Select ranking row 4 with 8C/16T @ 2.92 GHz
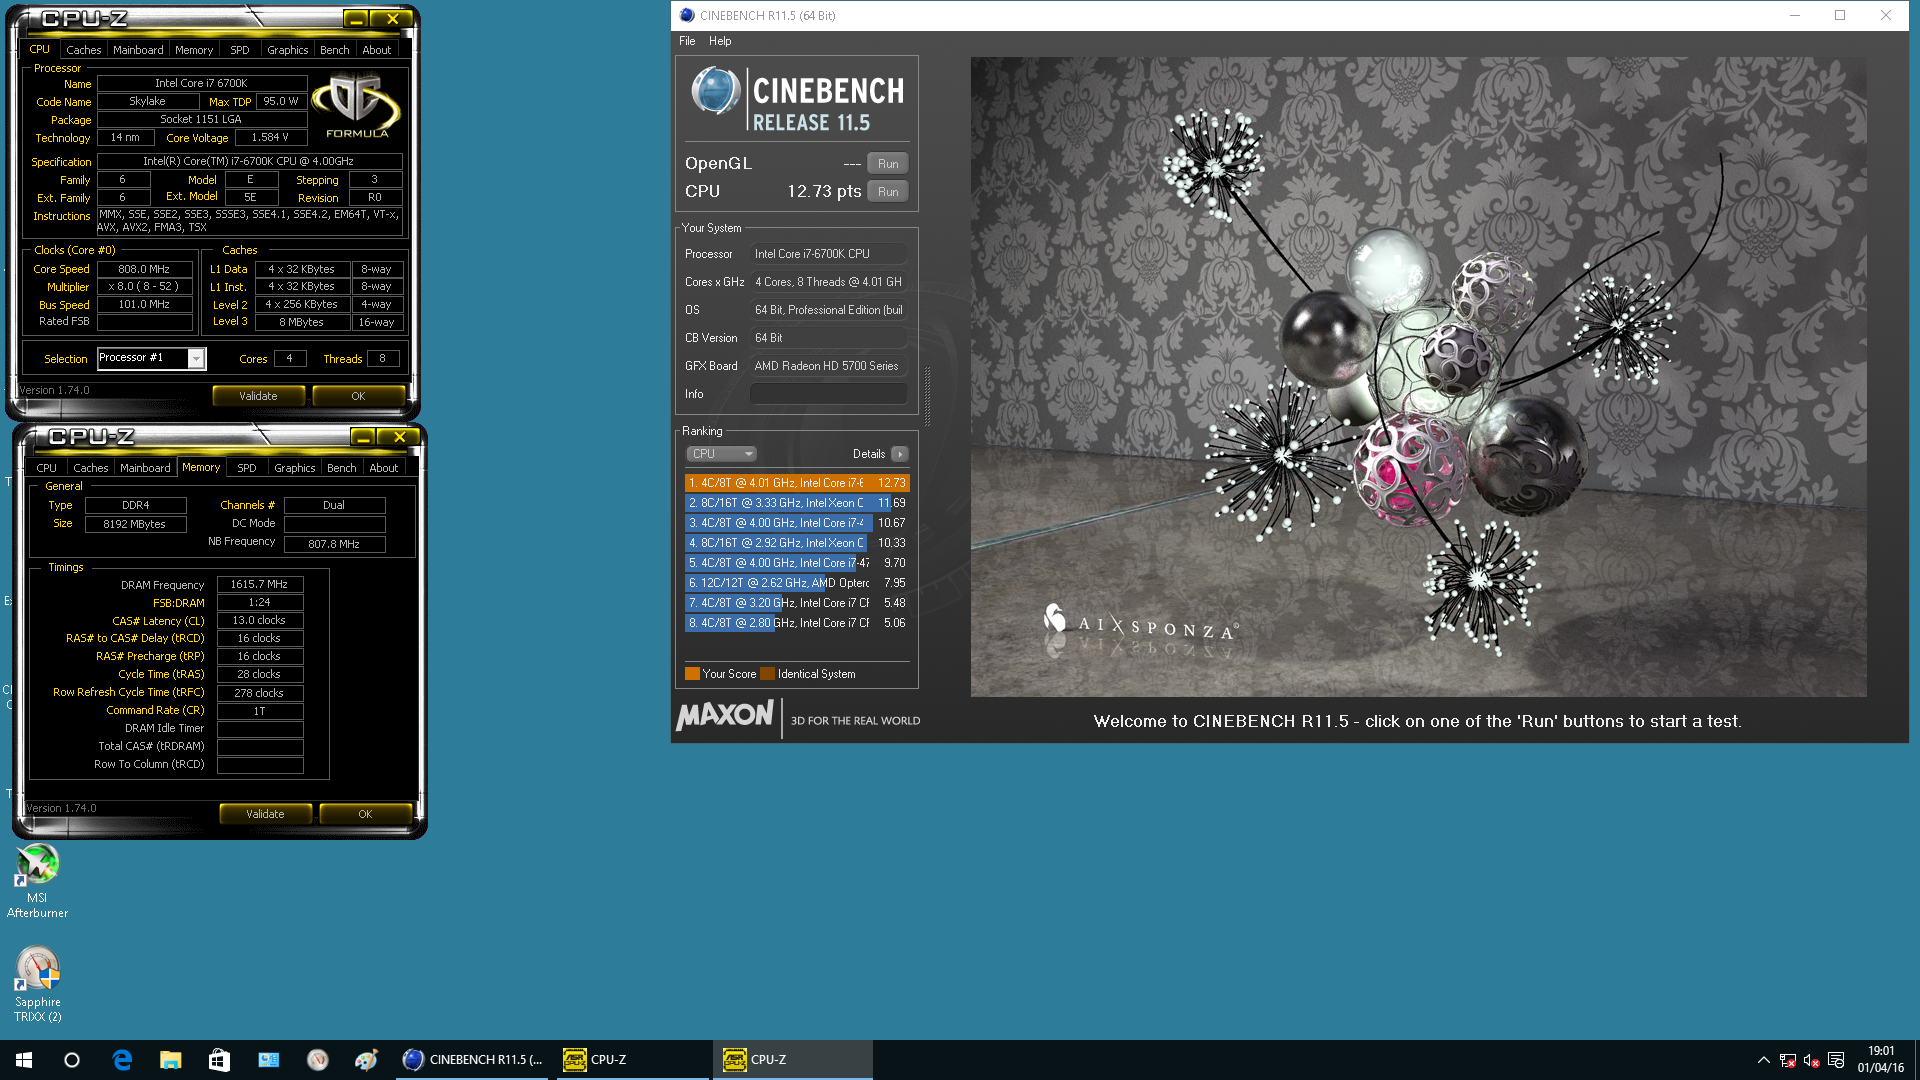Image resolution: width=1920 pixels, height=1080 pixels. (x=797, y=543)
